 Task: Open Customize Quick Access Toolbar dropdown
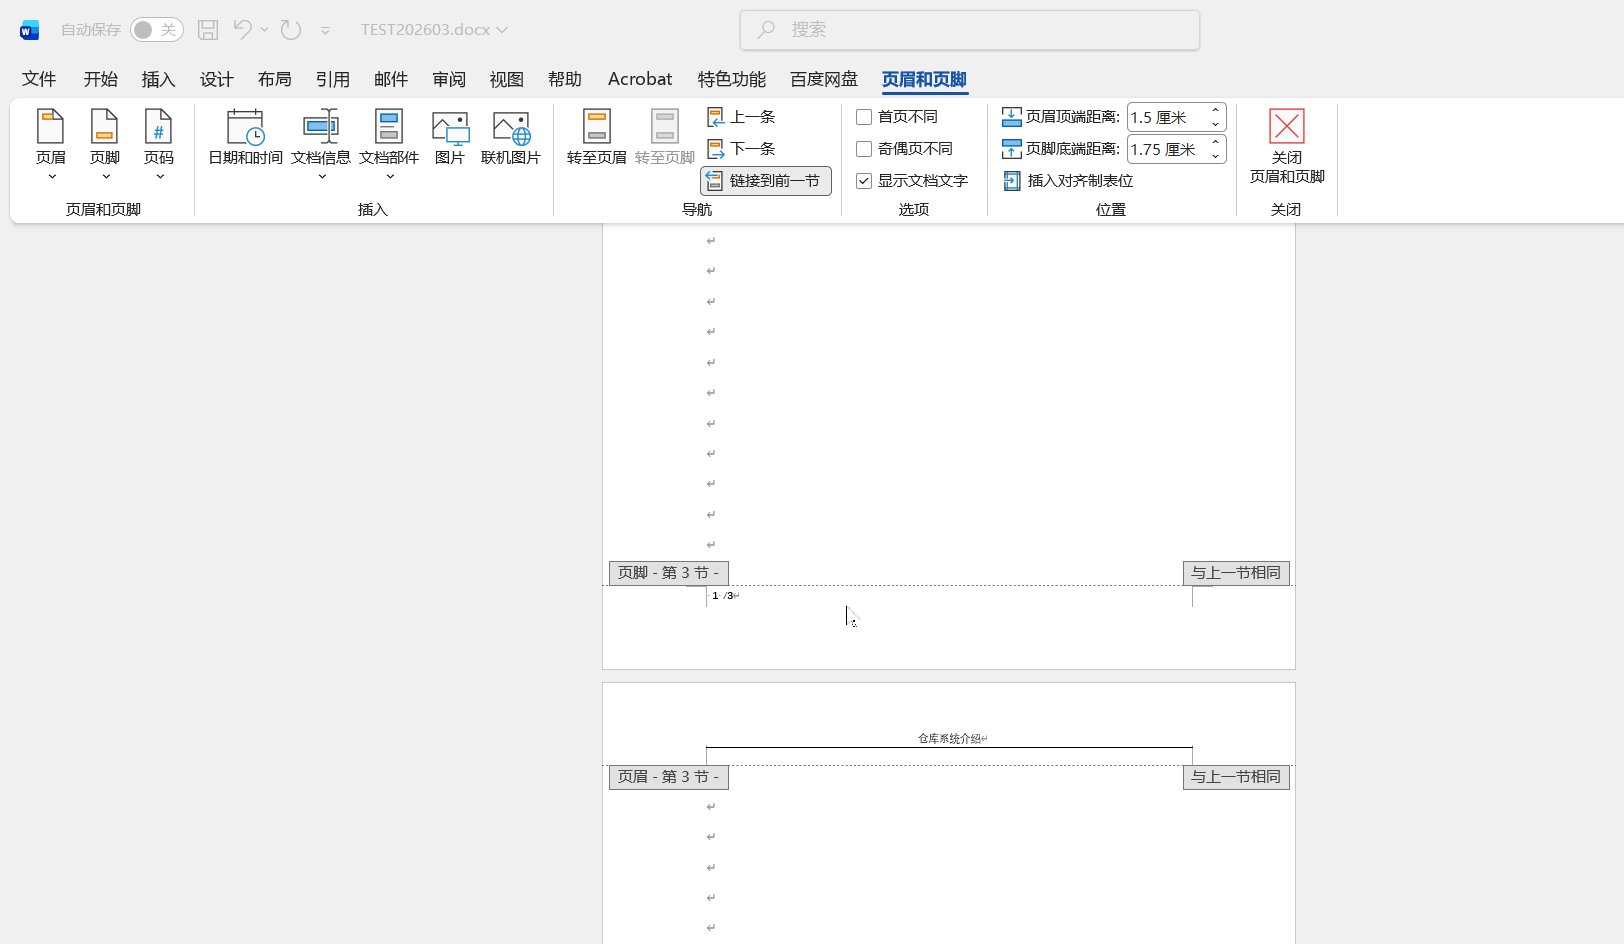pos(325,31)
